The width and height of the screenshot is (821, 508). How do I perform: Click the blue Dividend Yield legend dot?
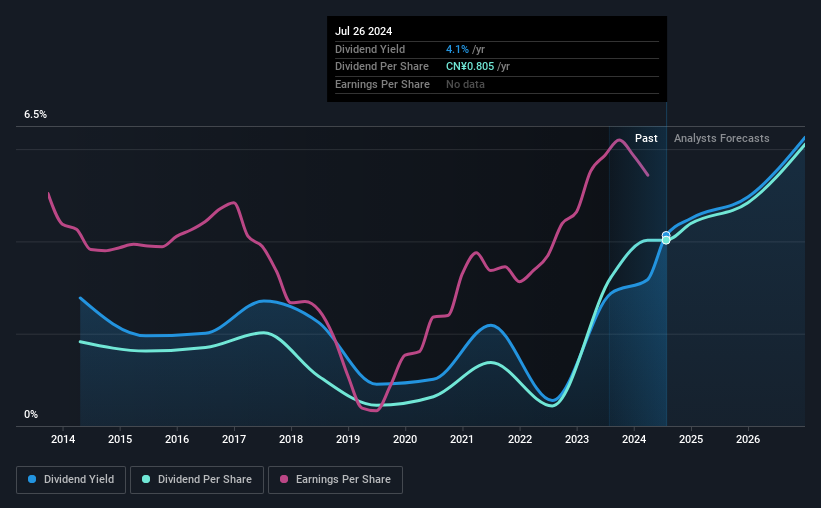pyautogui.click(x=32, y=479)
